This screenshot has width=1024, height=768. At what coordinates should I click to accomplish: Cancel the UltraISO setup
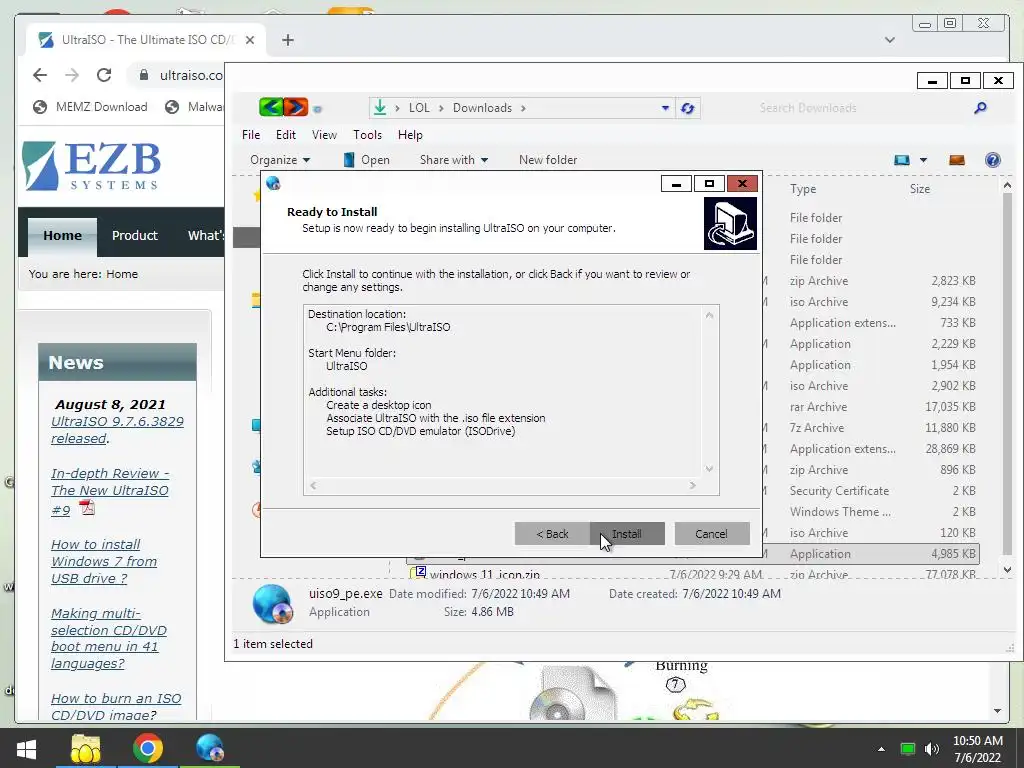pos(711,534)
